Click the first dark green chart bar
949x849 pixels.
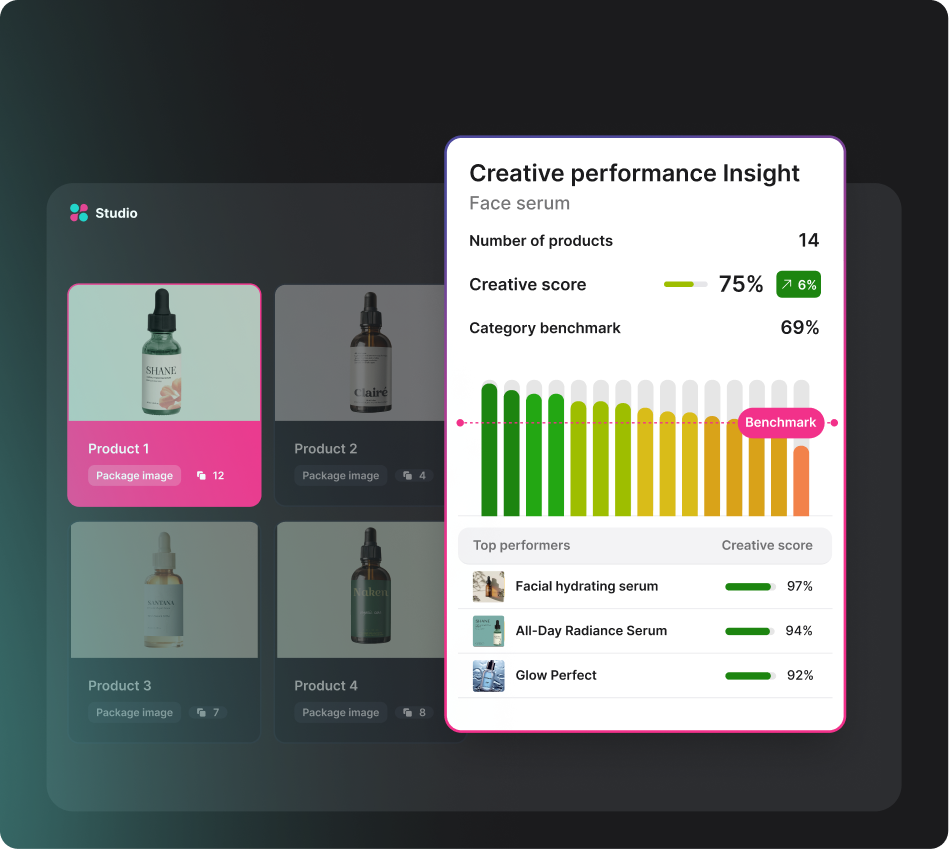point(489,450)
